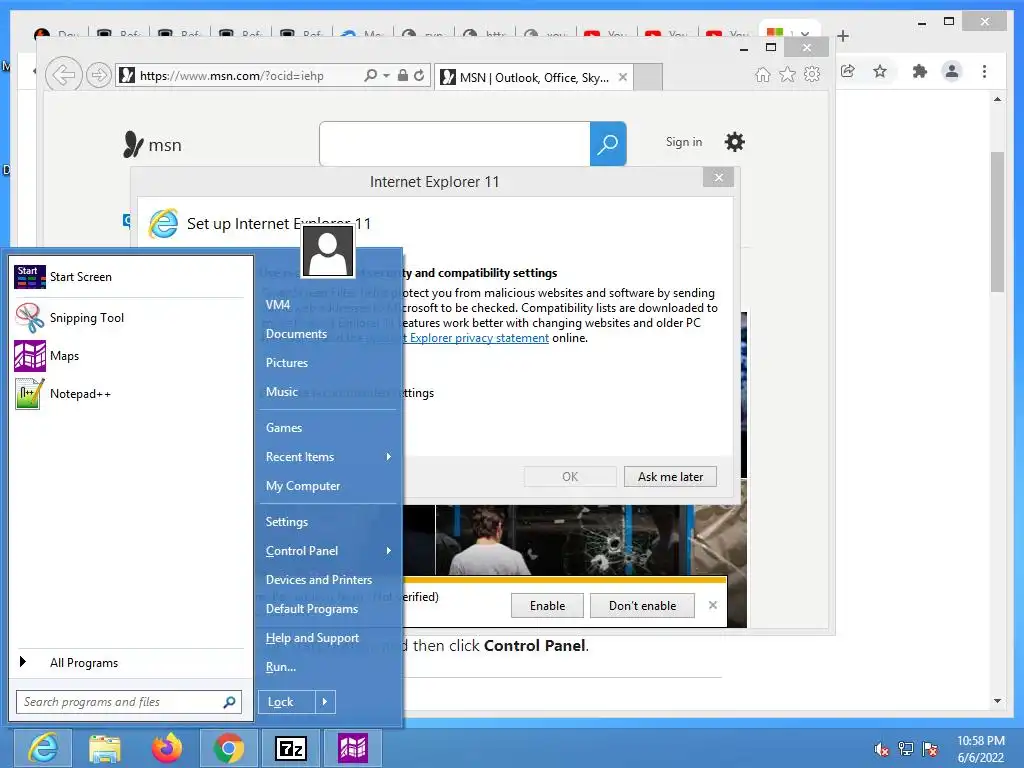This screenshot has width=1024, height=768.
Task: Close the add-on notification bar
Action: (x=712, y=605)
